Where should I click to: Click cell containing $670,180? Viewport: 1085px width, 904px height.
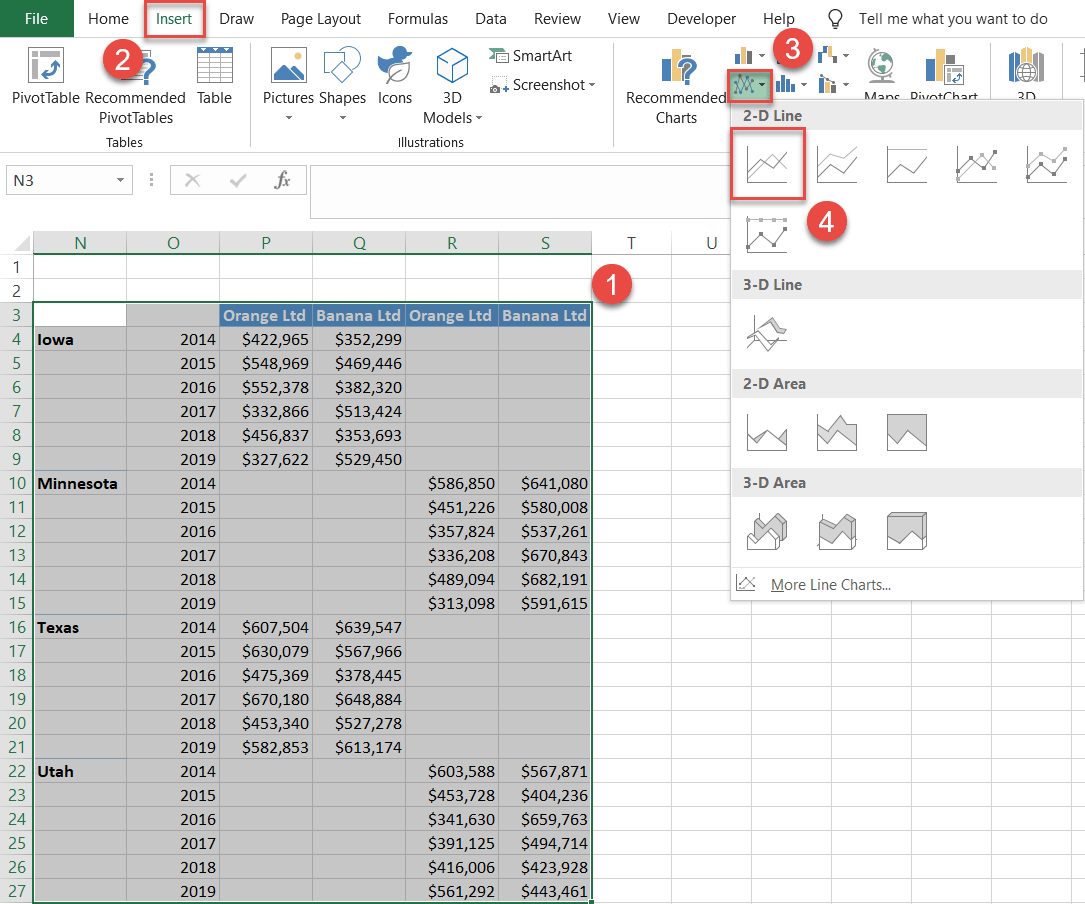(x=266, y=699)
